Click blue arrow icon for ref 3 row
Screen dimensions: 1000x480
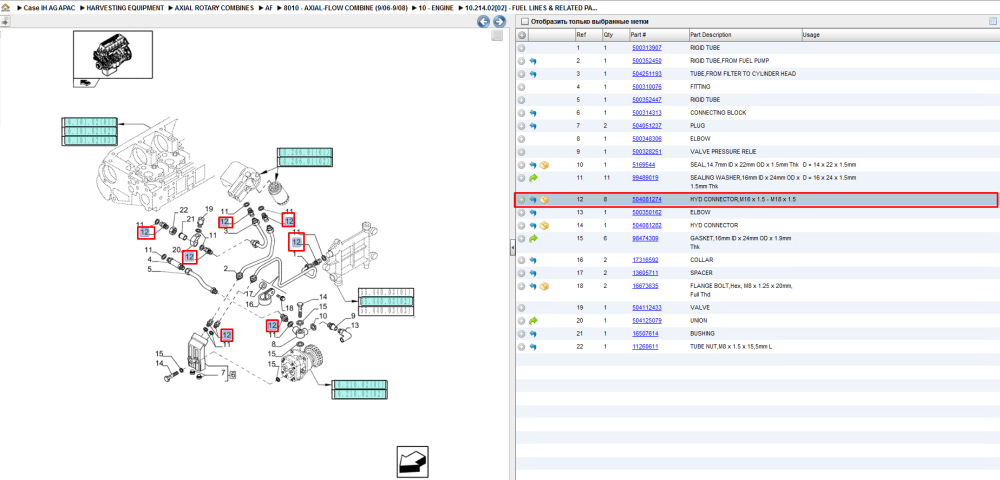(x=533, y=74)
